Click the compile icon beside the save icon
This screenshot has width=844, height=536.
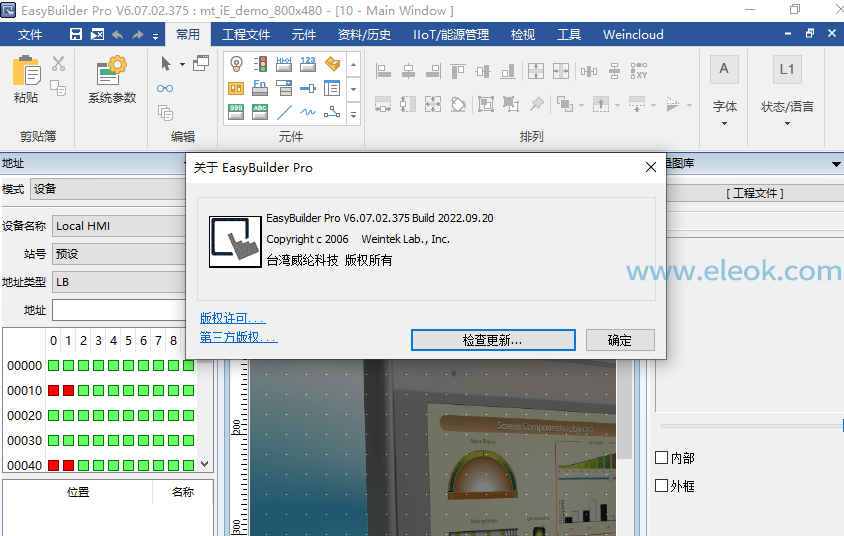click(97, 34)
